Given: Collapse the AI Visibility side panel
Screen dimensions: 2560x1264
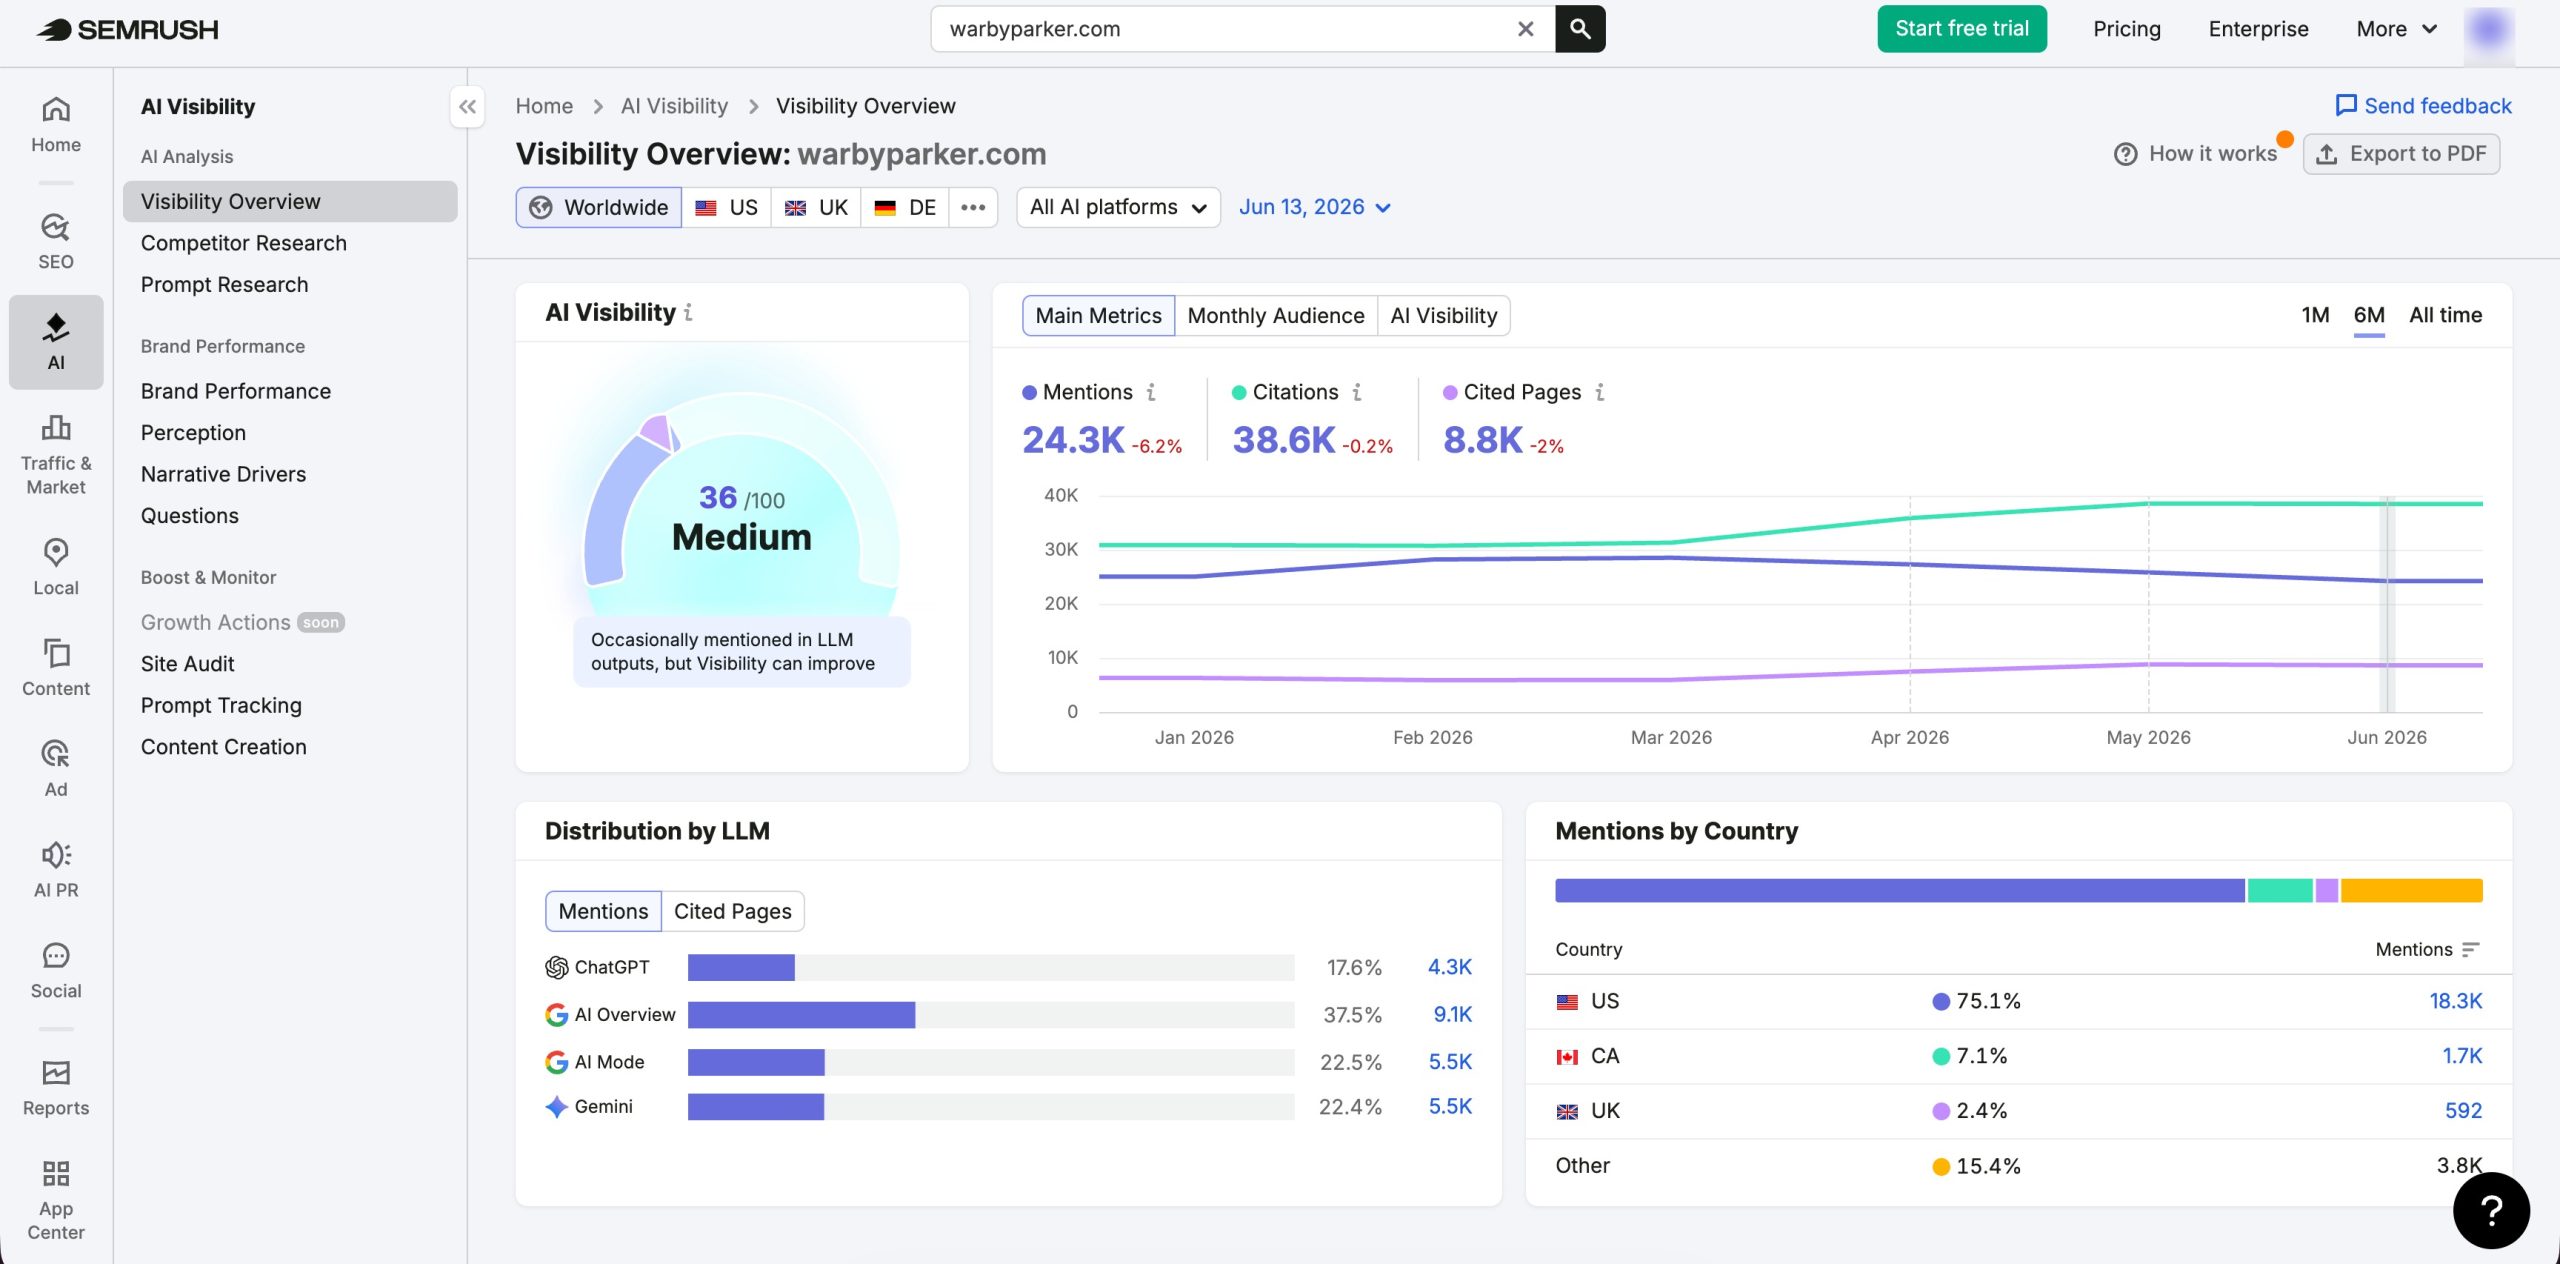Looking at the screenshot, I should (x=467, y=106).
